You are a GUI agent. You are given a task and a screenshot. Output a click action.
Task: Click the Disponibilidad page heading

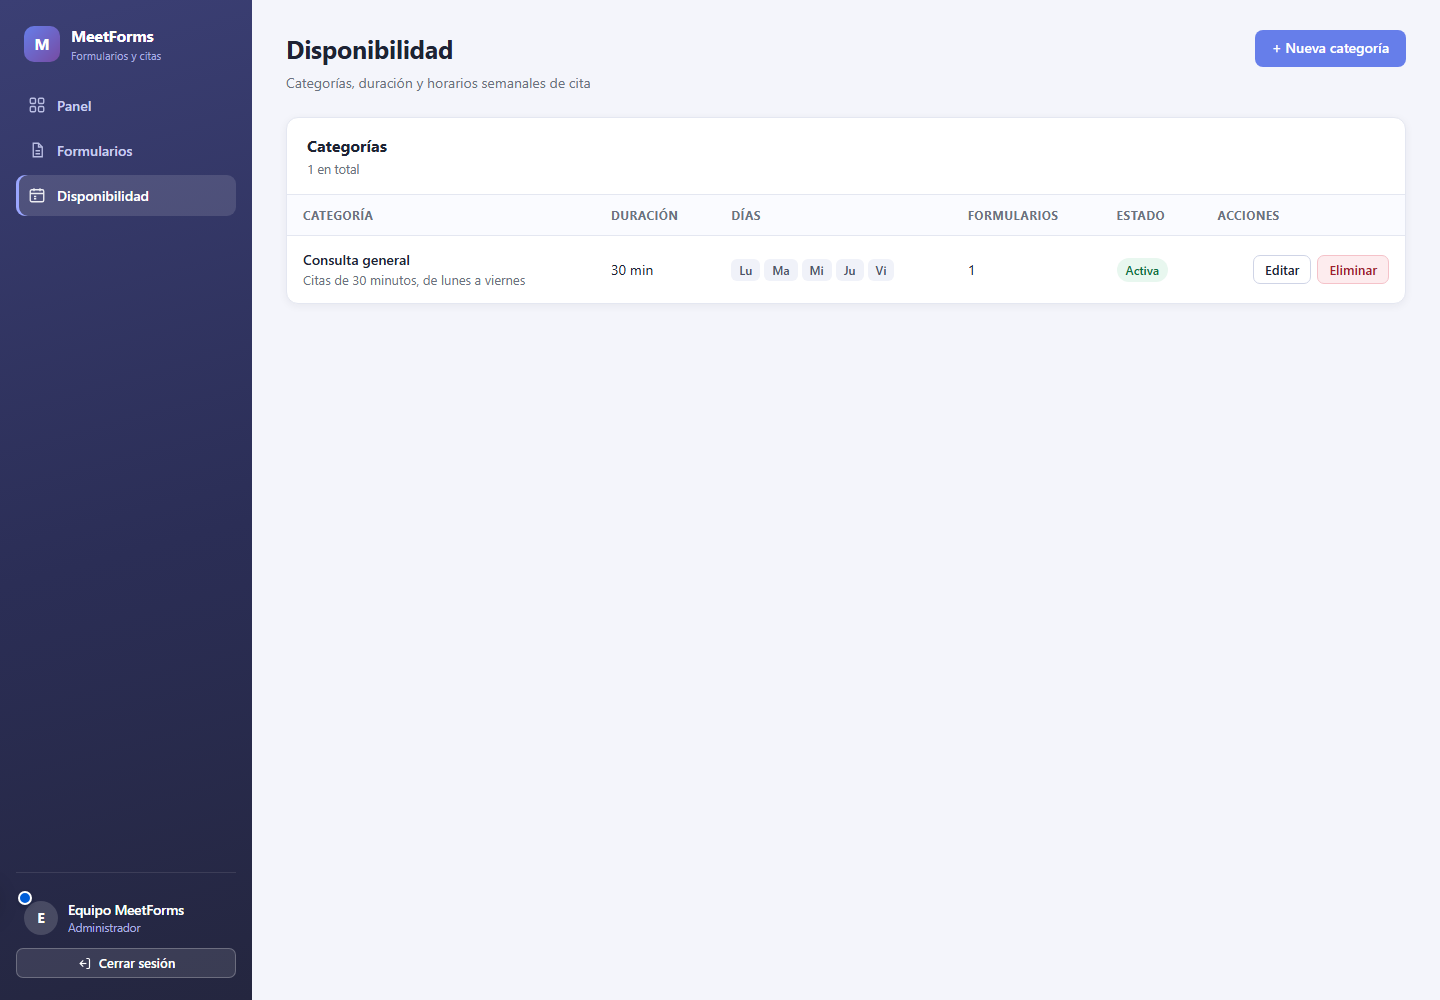point(369,50)
